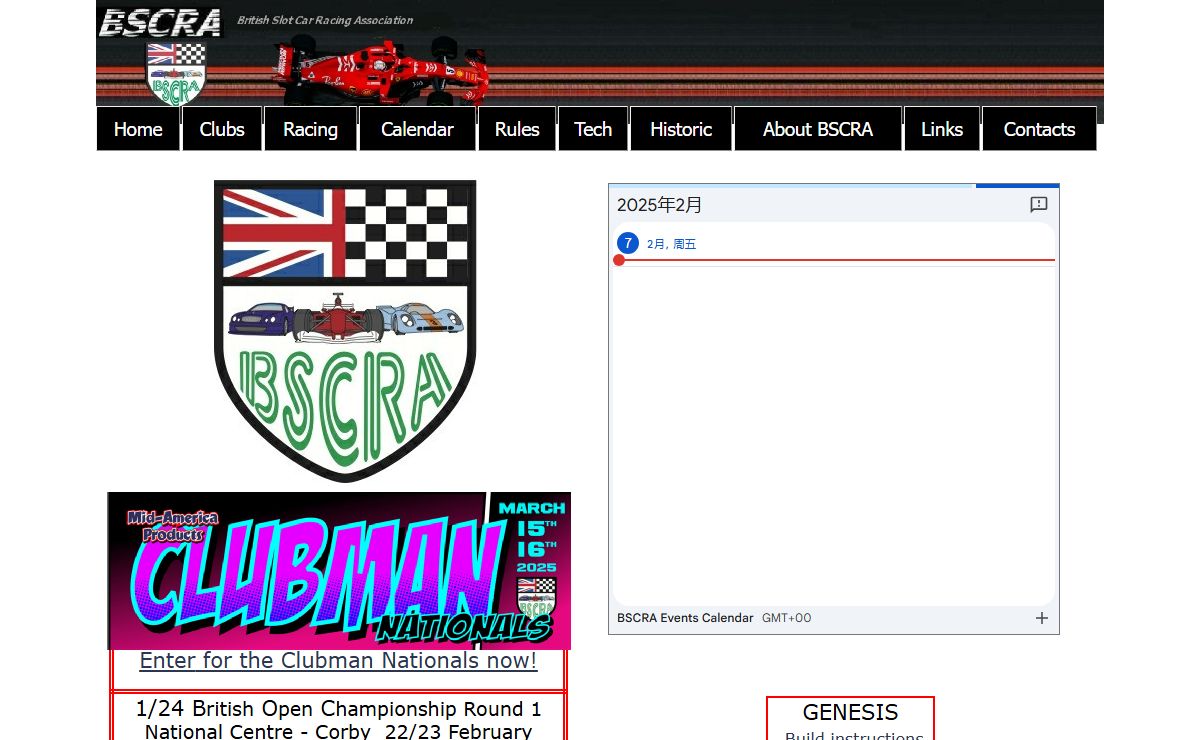Open the GENESIS build instructions link
Screen dimensions: 1200x740
(x=853, y=733)
